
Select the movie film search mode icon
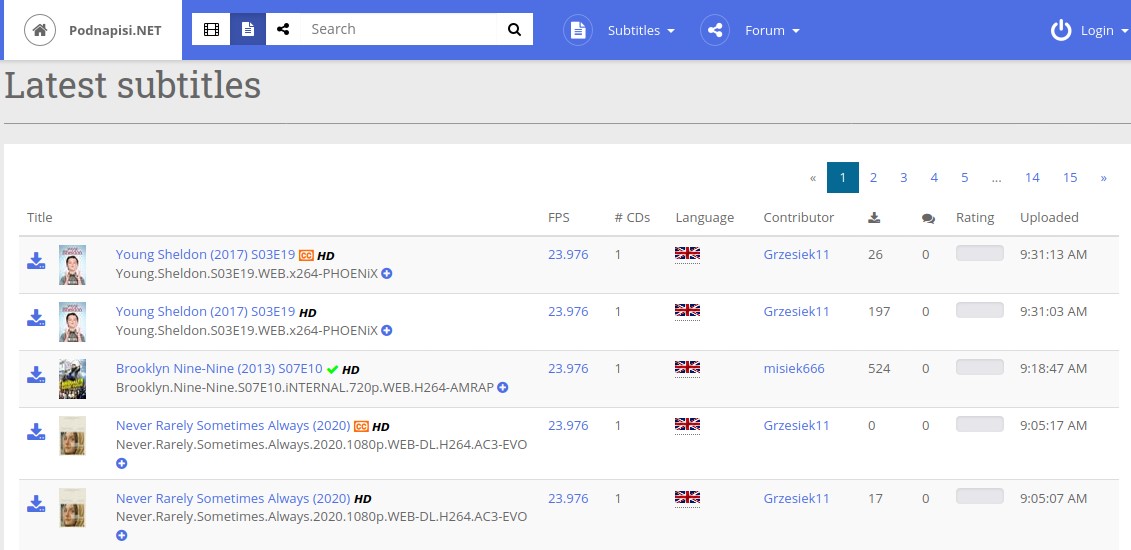pyautogui.click(x=211, y=30)
